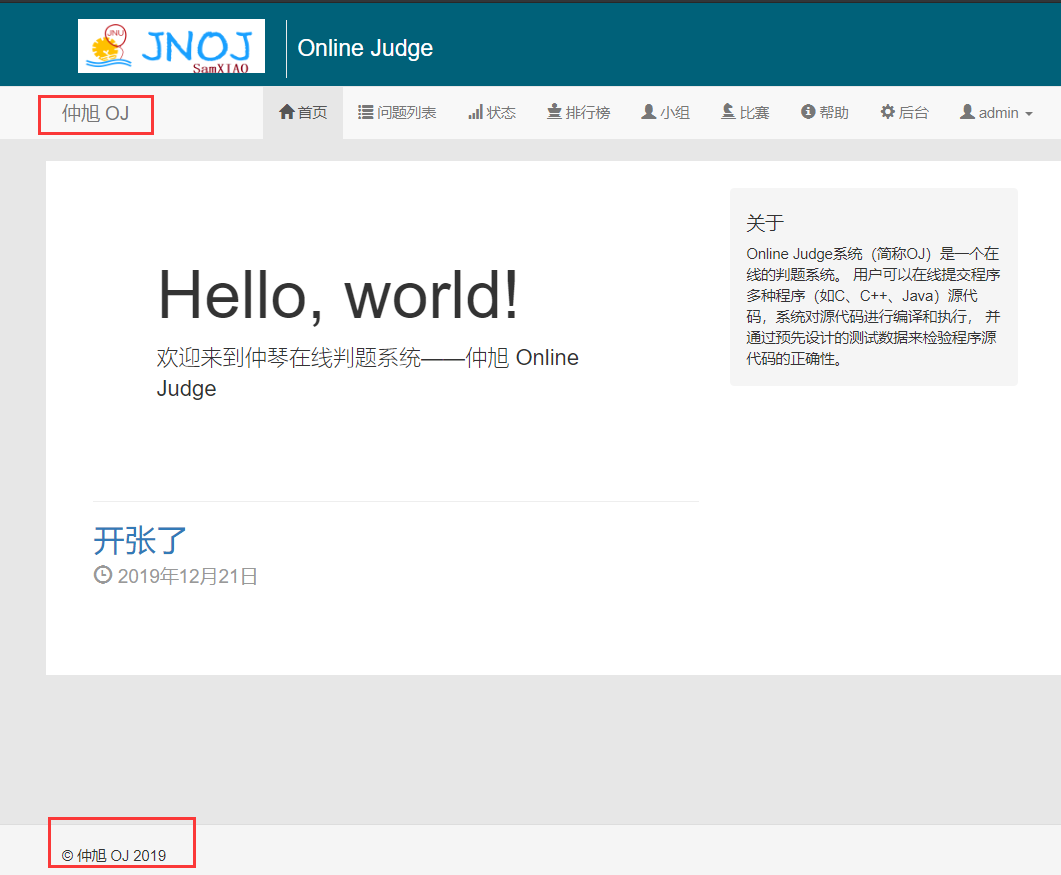
Task: Open the 开张了 news post
Action: click(x=140, y=540)
